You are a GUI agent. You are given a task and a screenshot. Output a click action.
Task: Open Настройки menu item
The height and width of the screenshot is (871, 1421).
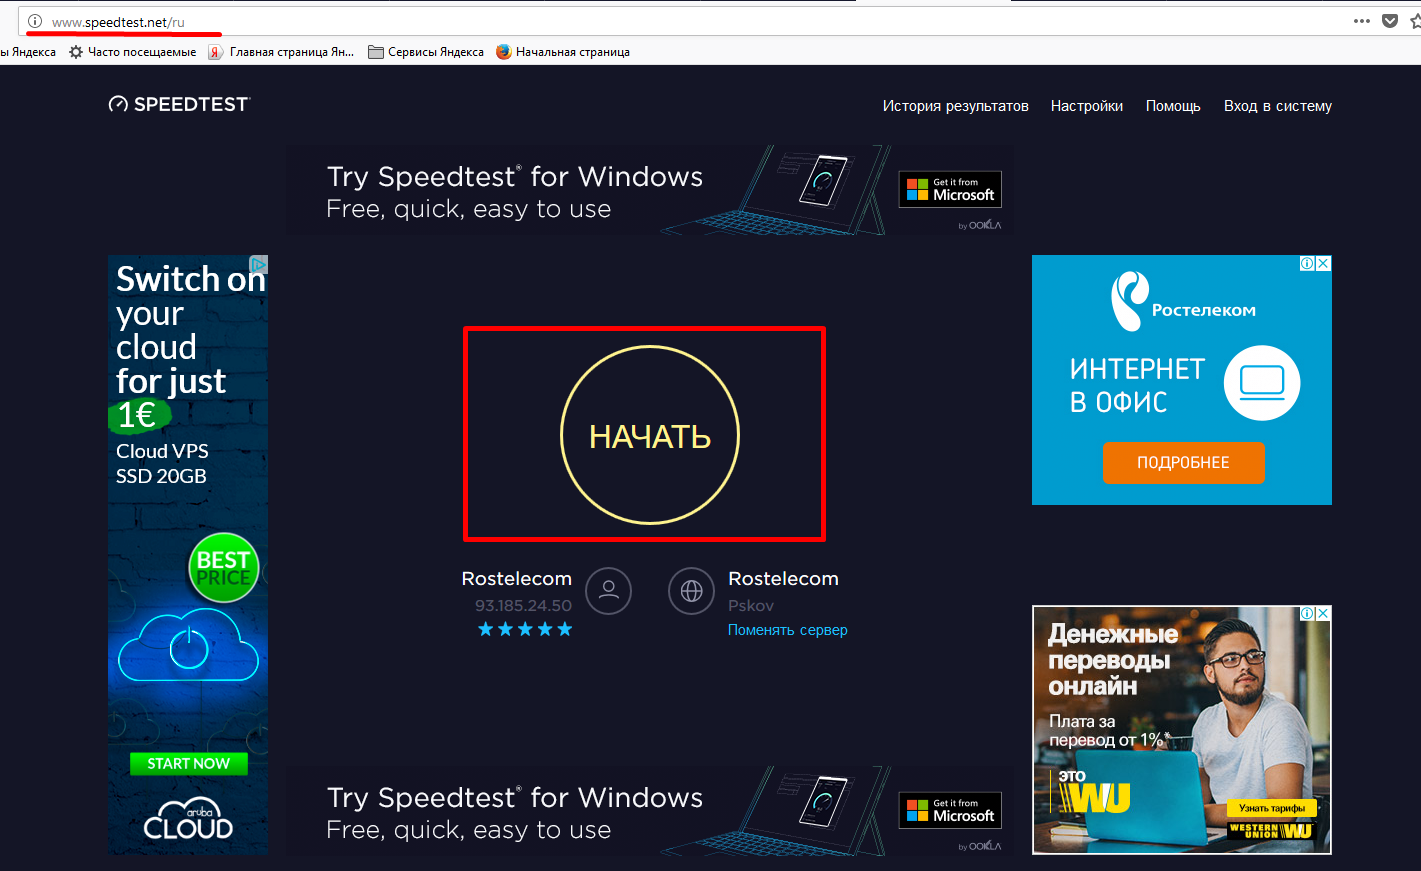[x=1086, y=106]
